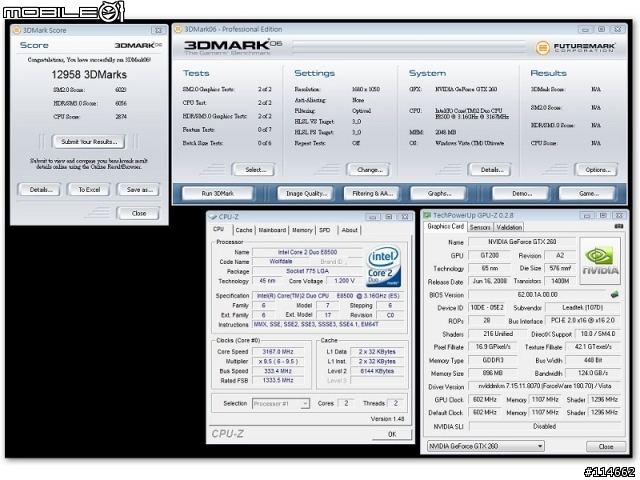The image size is (640, 480).
Task: Select the CPU tab in CPU-Z
Action: pyautogui.click(x=219, y=229)
